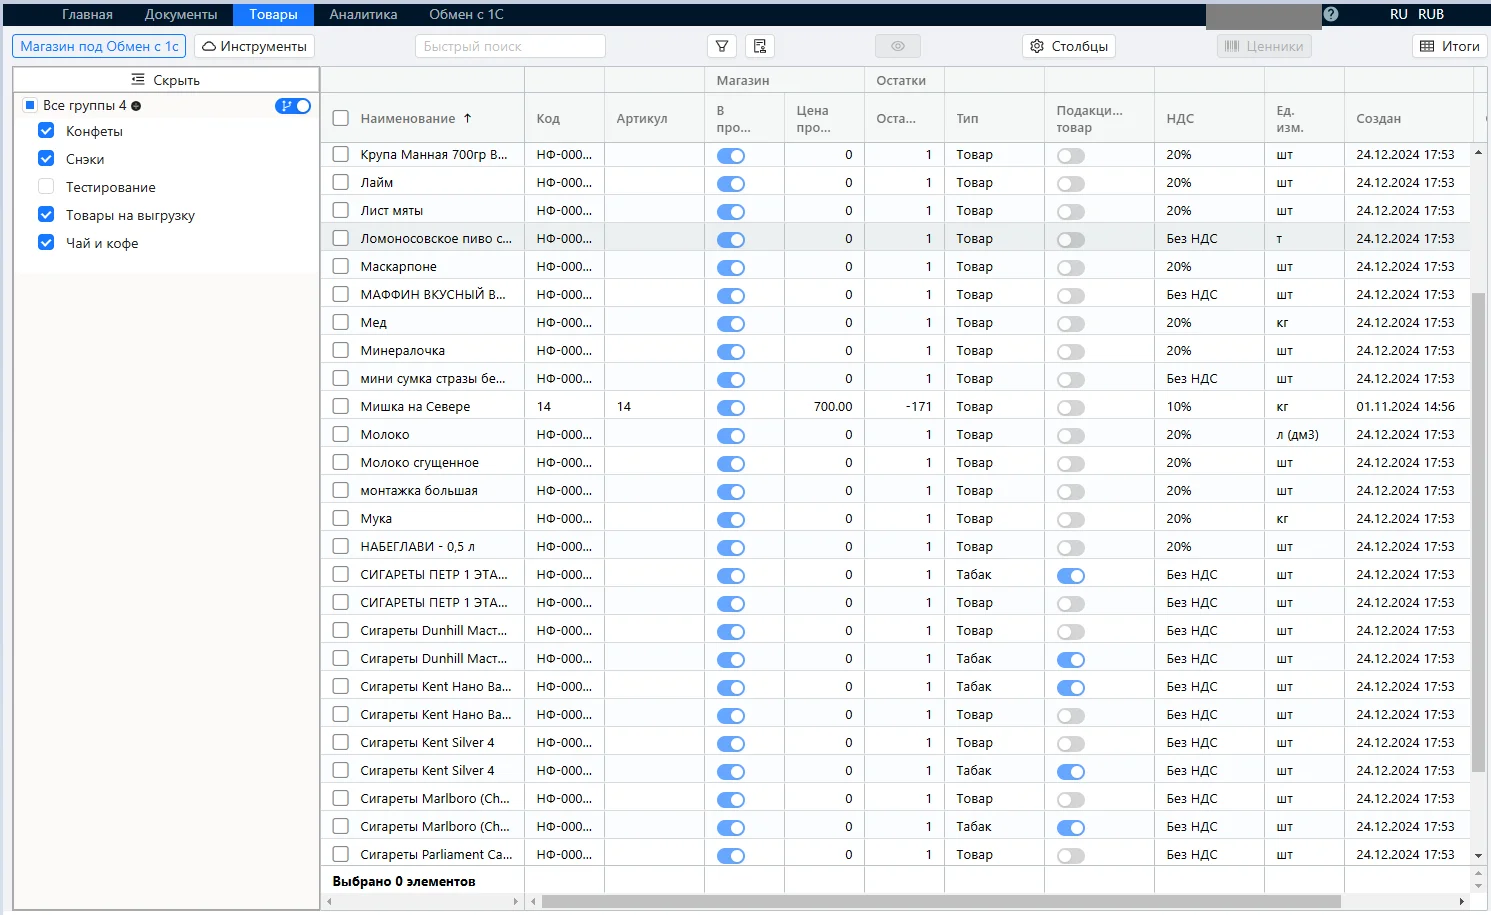The width and height of the screenshot is (1491, 915).
Task: Open the Итоги totals panel
Action: [1449, 46]
